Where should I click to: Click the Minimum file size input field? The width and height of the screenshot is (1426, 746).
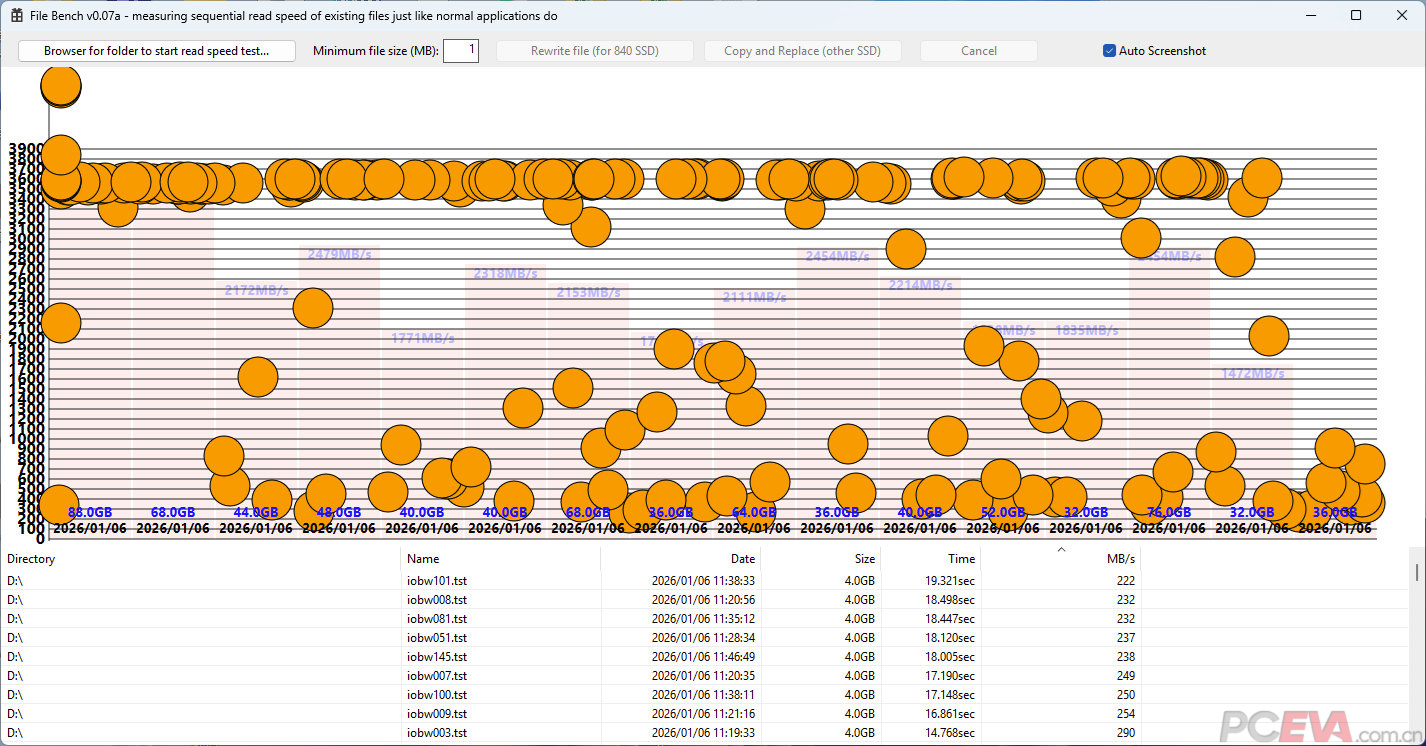461,51
